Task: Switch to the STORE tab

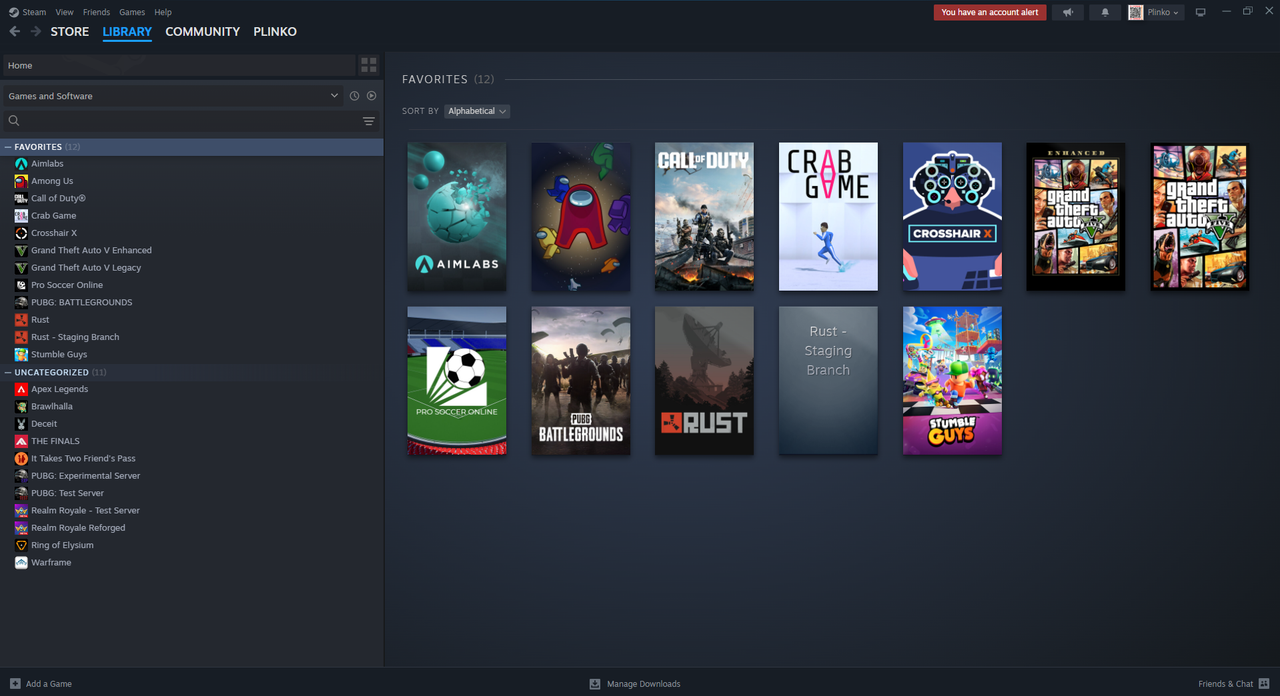Action: (x=70, y=32)
